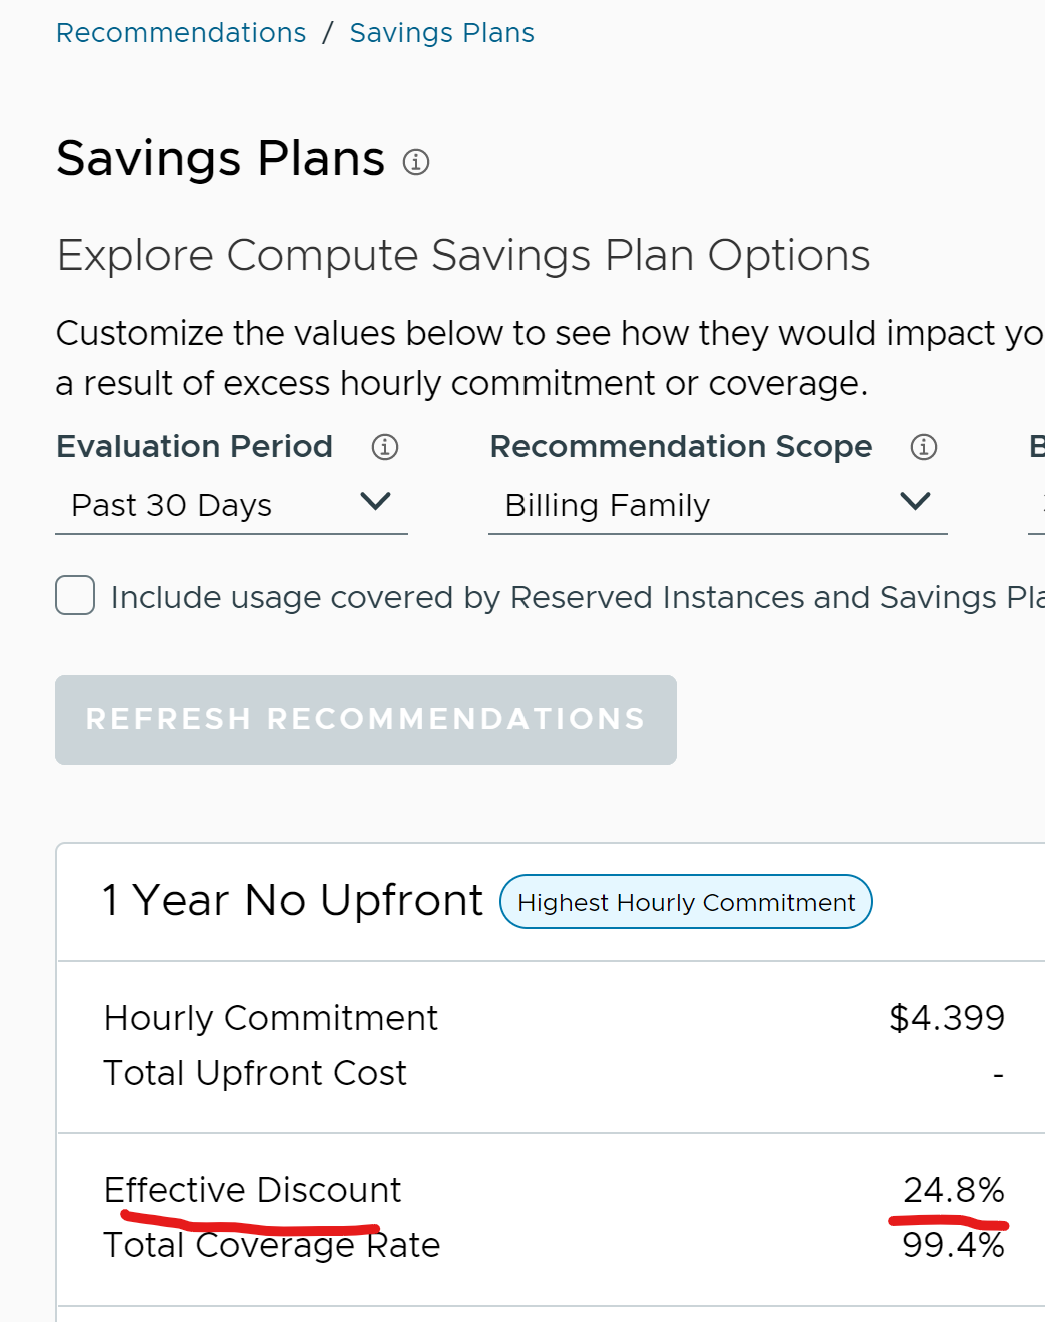Click the info icon beside Savings Plans heading
This screenshot has width=1045, height=1322.
tap(416, 162)
